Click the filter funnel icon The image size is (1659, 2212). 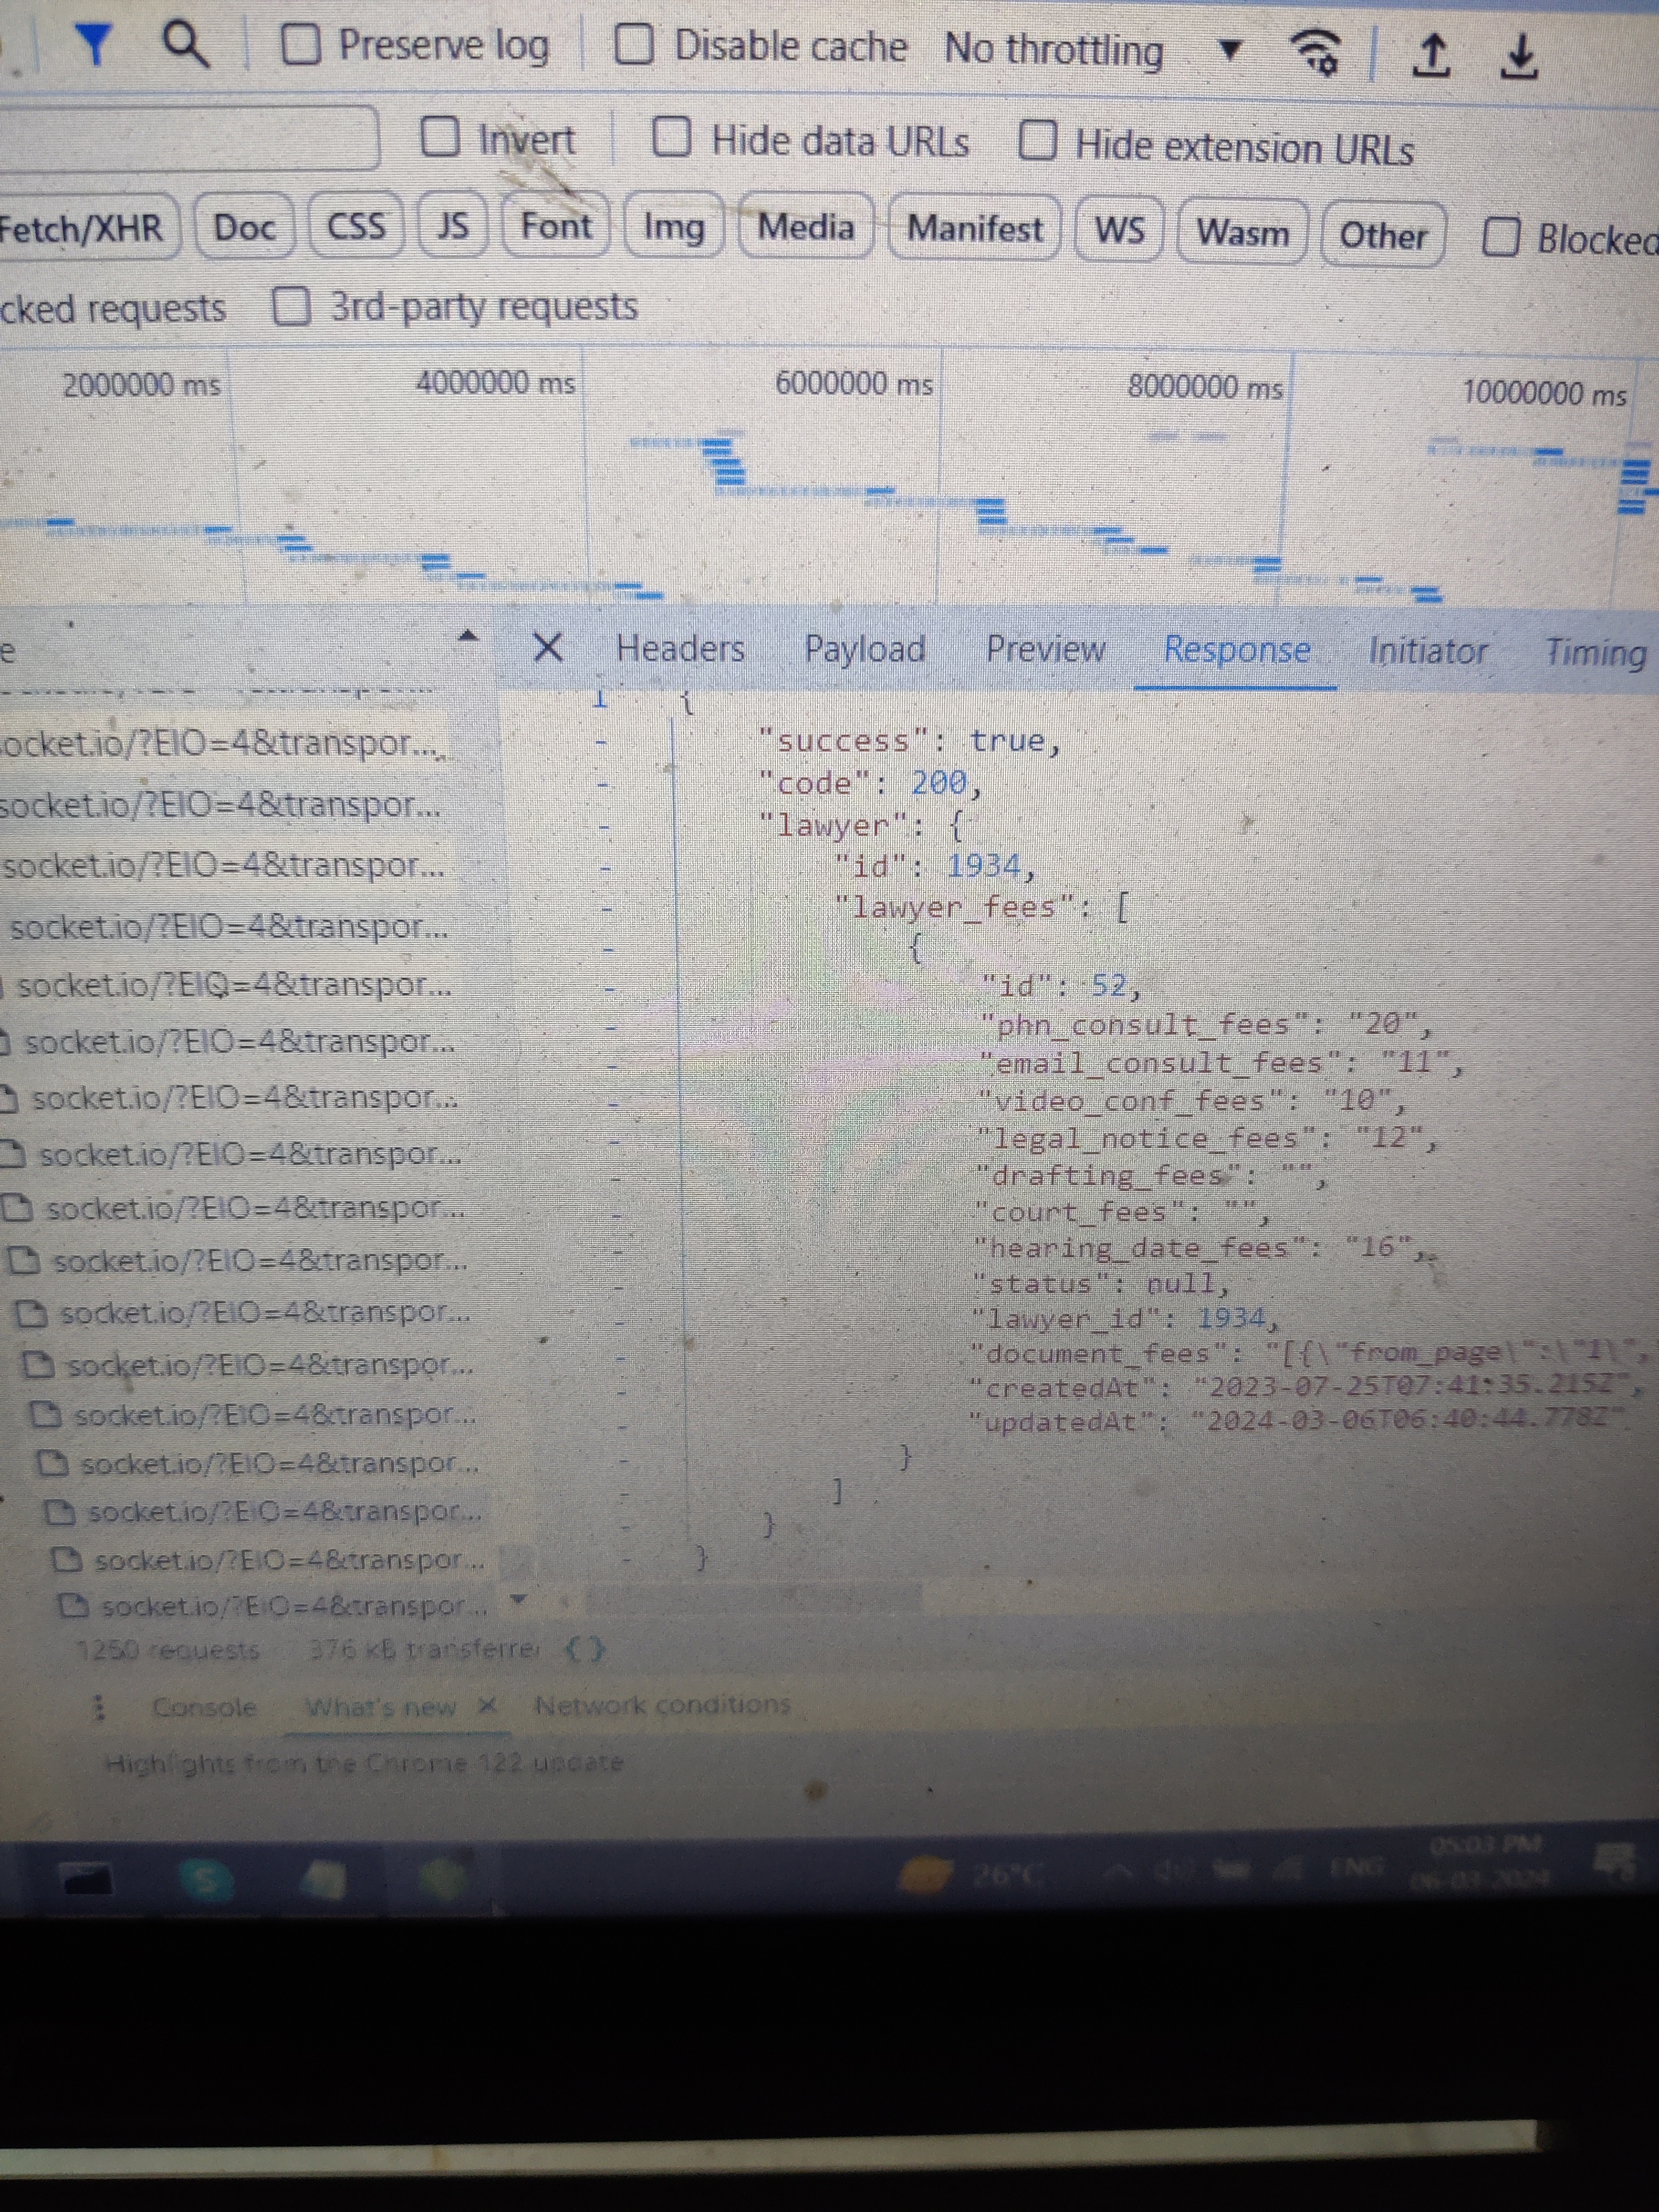94,45
